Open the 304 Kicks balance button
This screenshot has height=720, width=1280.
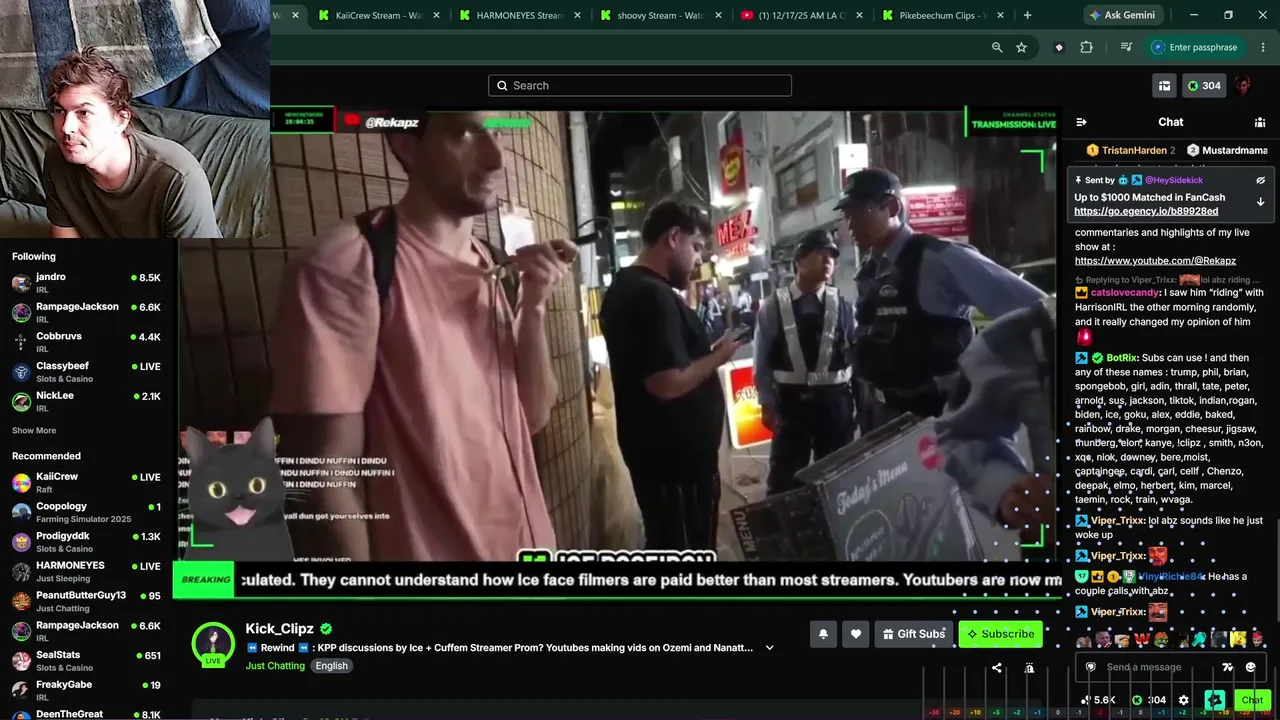(x=1204, y=86)
